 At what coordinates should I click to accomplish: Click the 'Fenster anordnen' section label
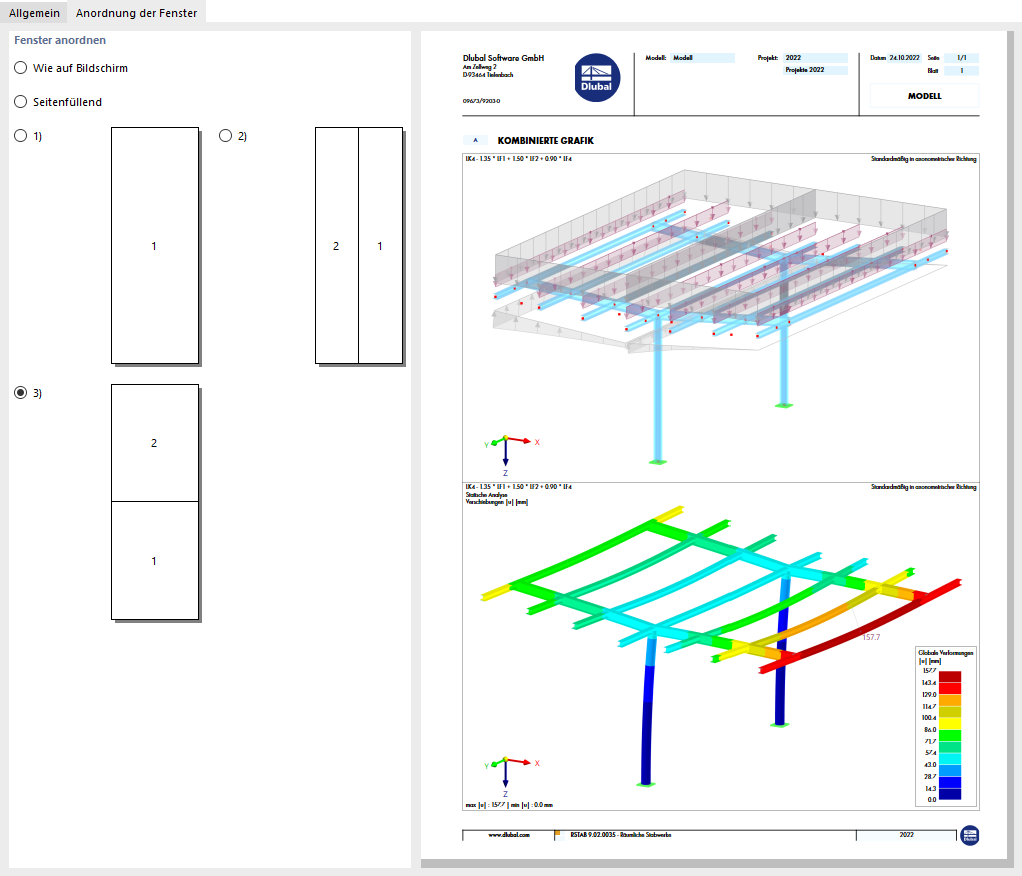pyautogui.click(x=60, y=40)
